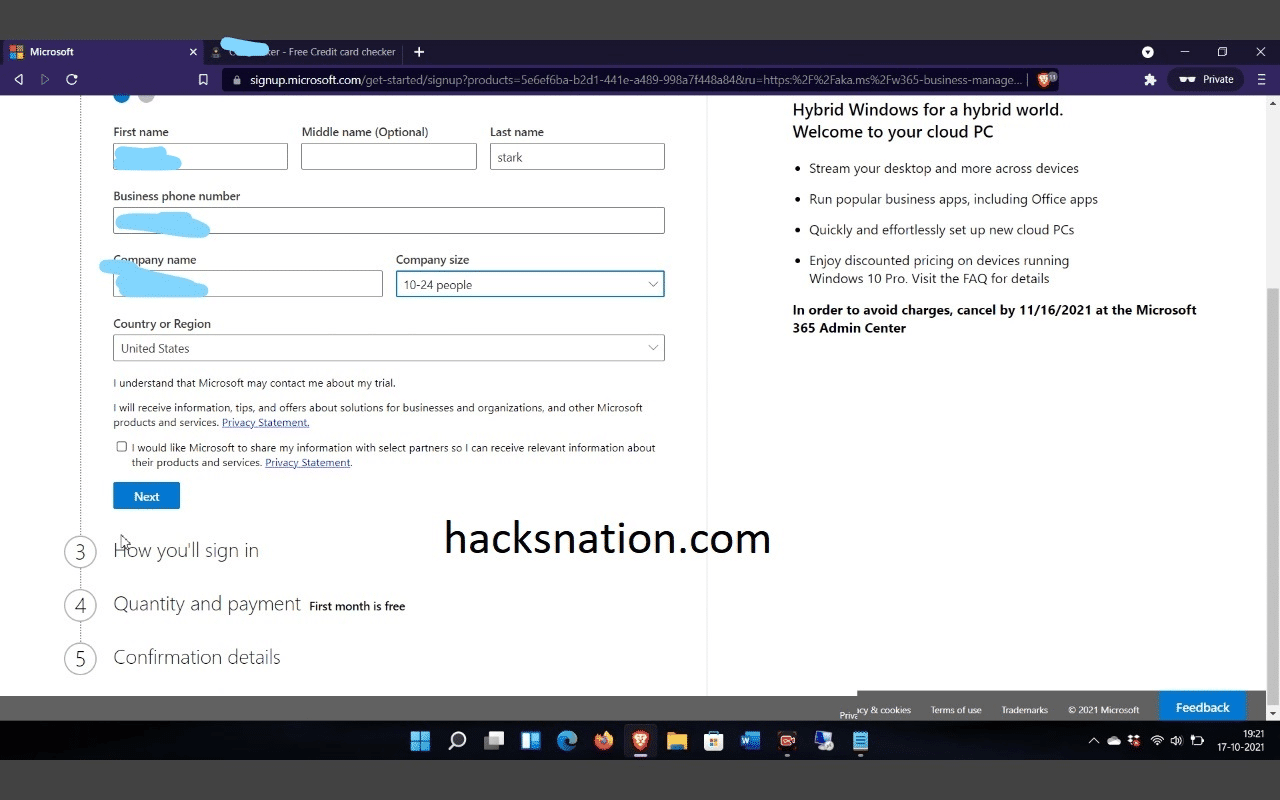Launch Microsoft Edge from the taskbar
1280x800 pixels.
[567, 741]
